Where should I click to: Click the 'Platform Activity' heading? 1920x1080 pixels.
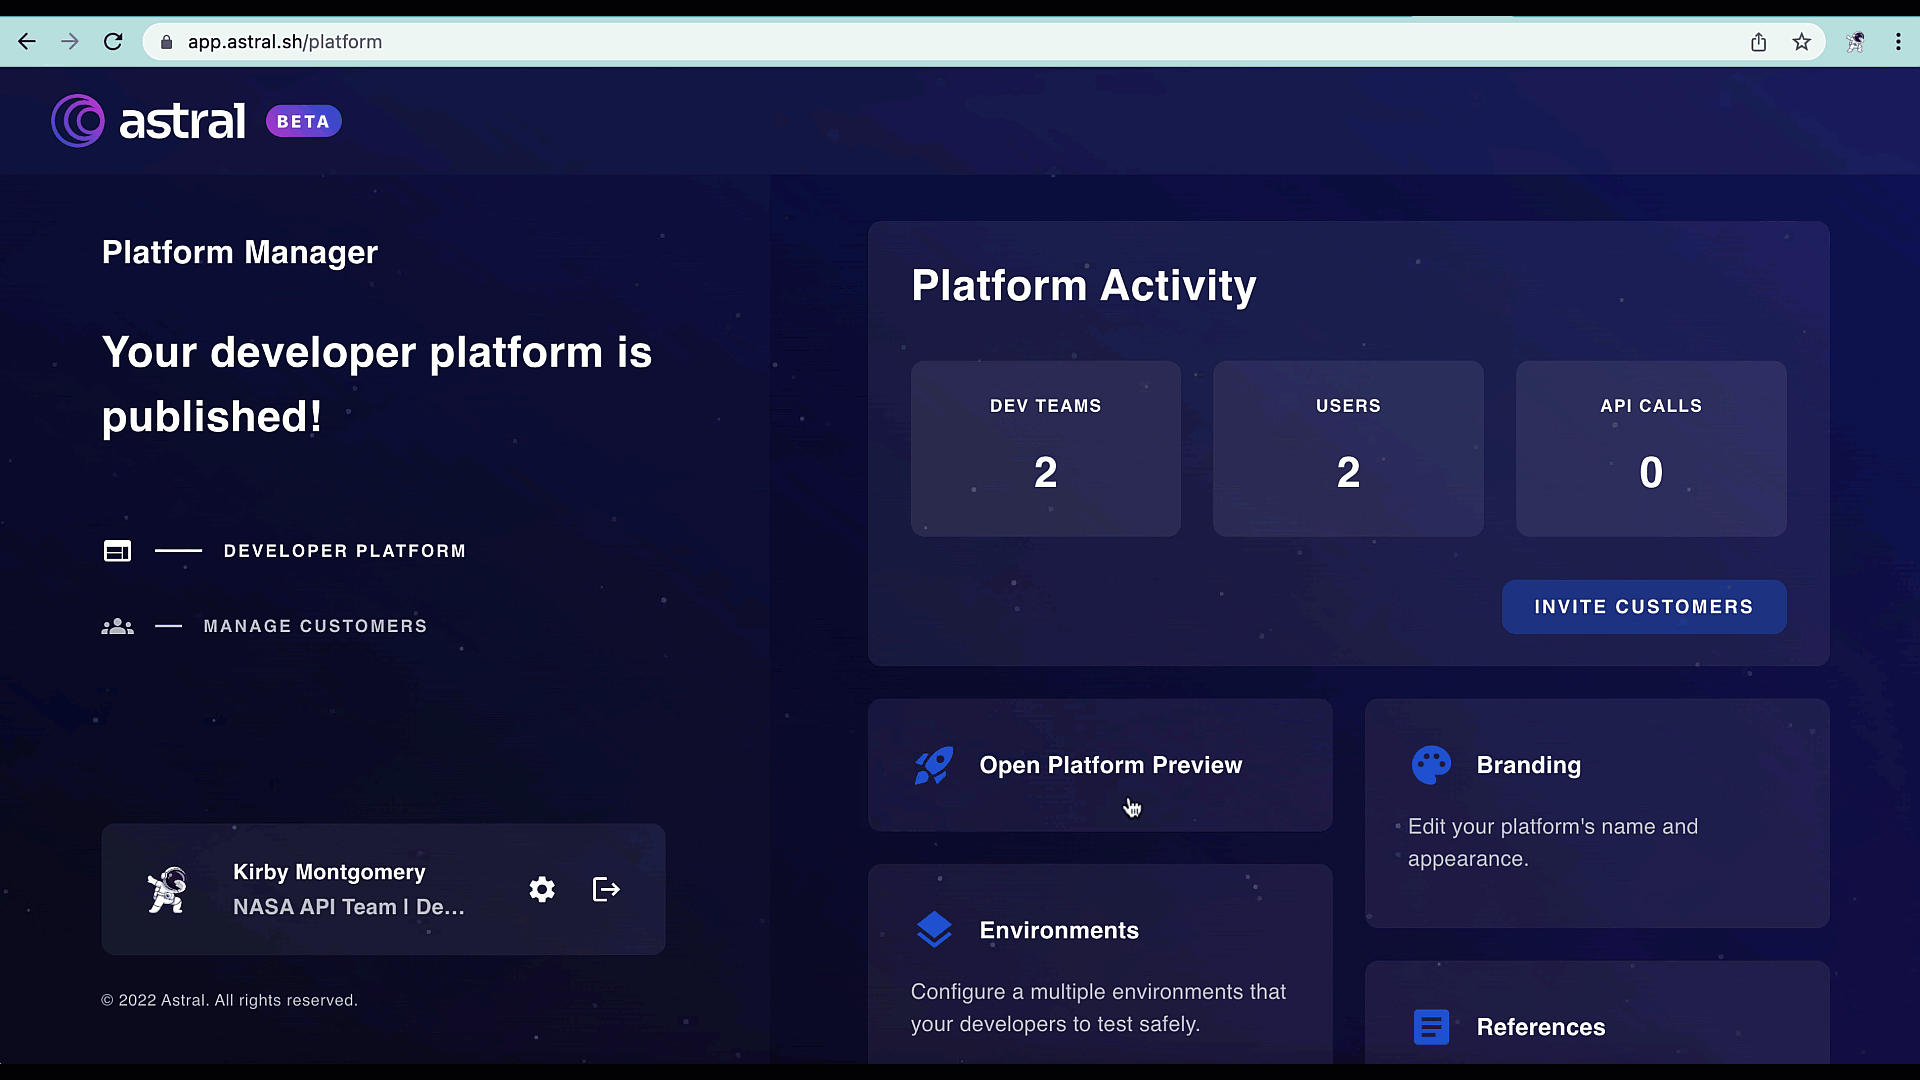click(1084, 286)
